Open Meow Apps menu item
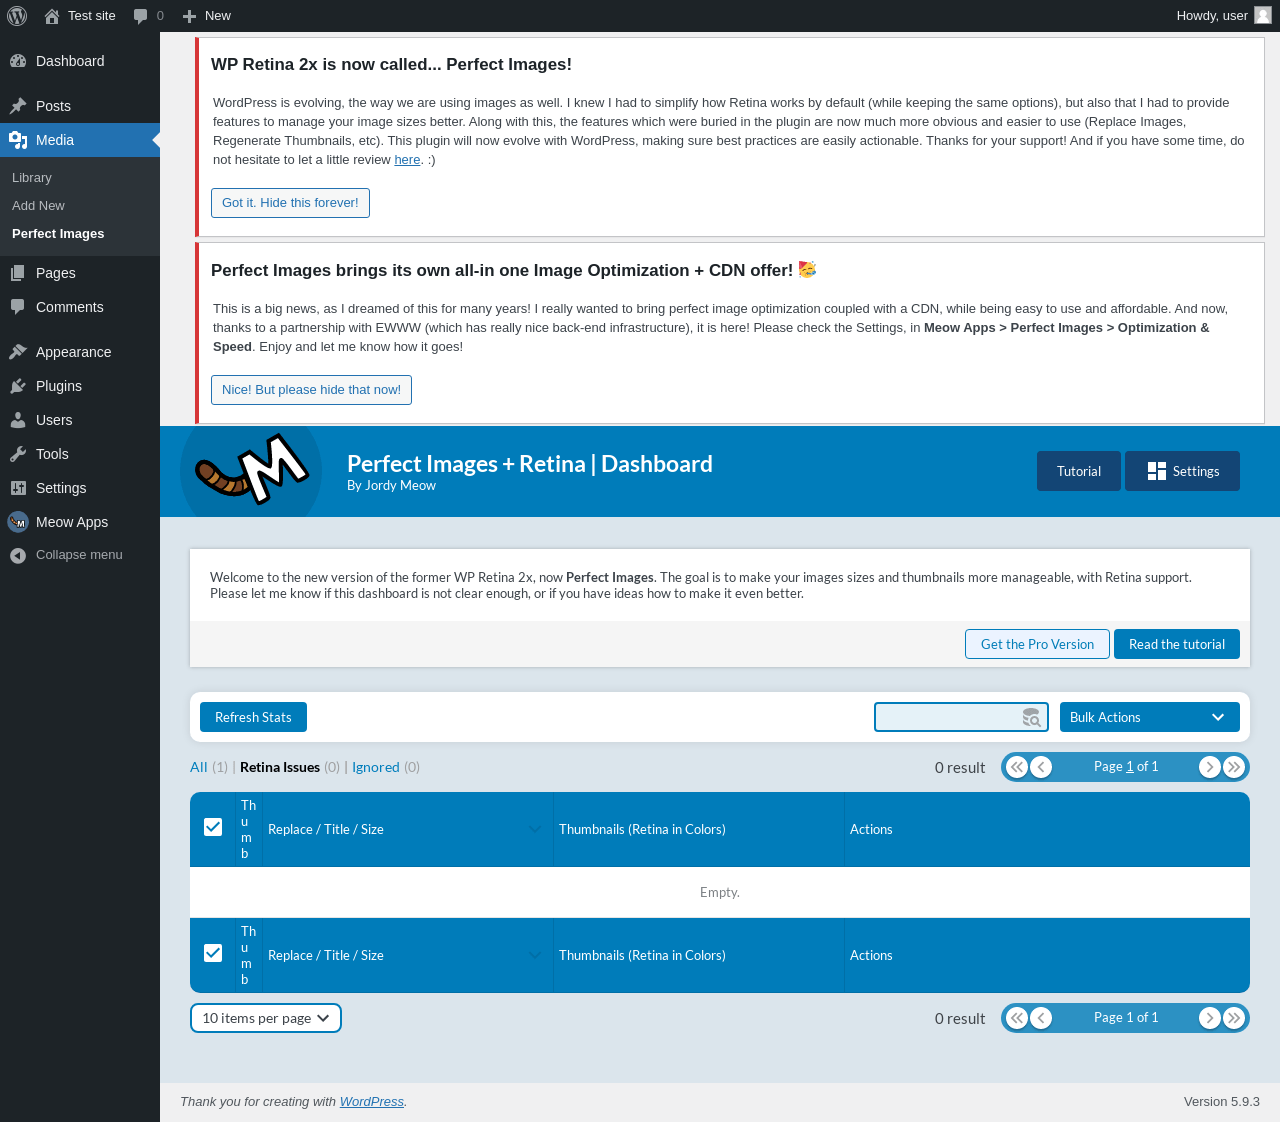 [80, 522]
